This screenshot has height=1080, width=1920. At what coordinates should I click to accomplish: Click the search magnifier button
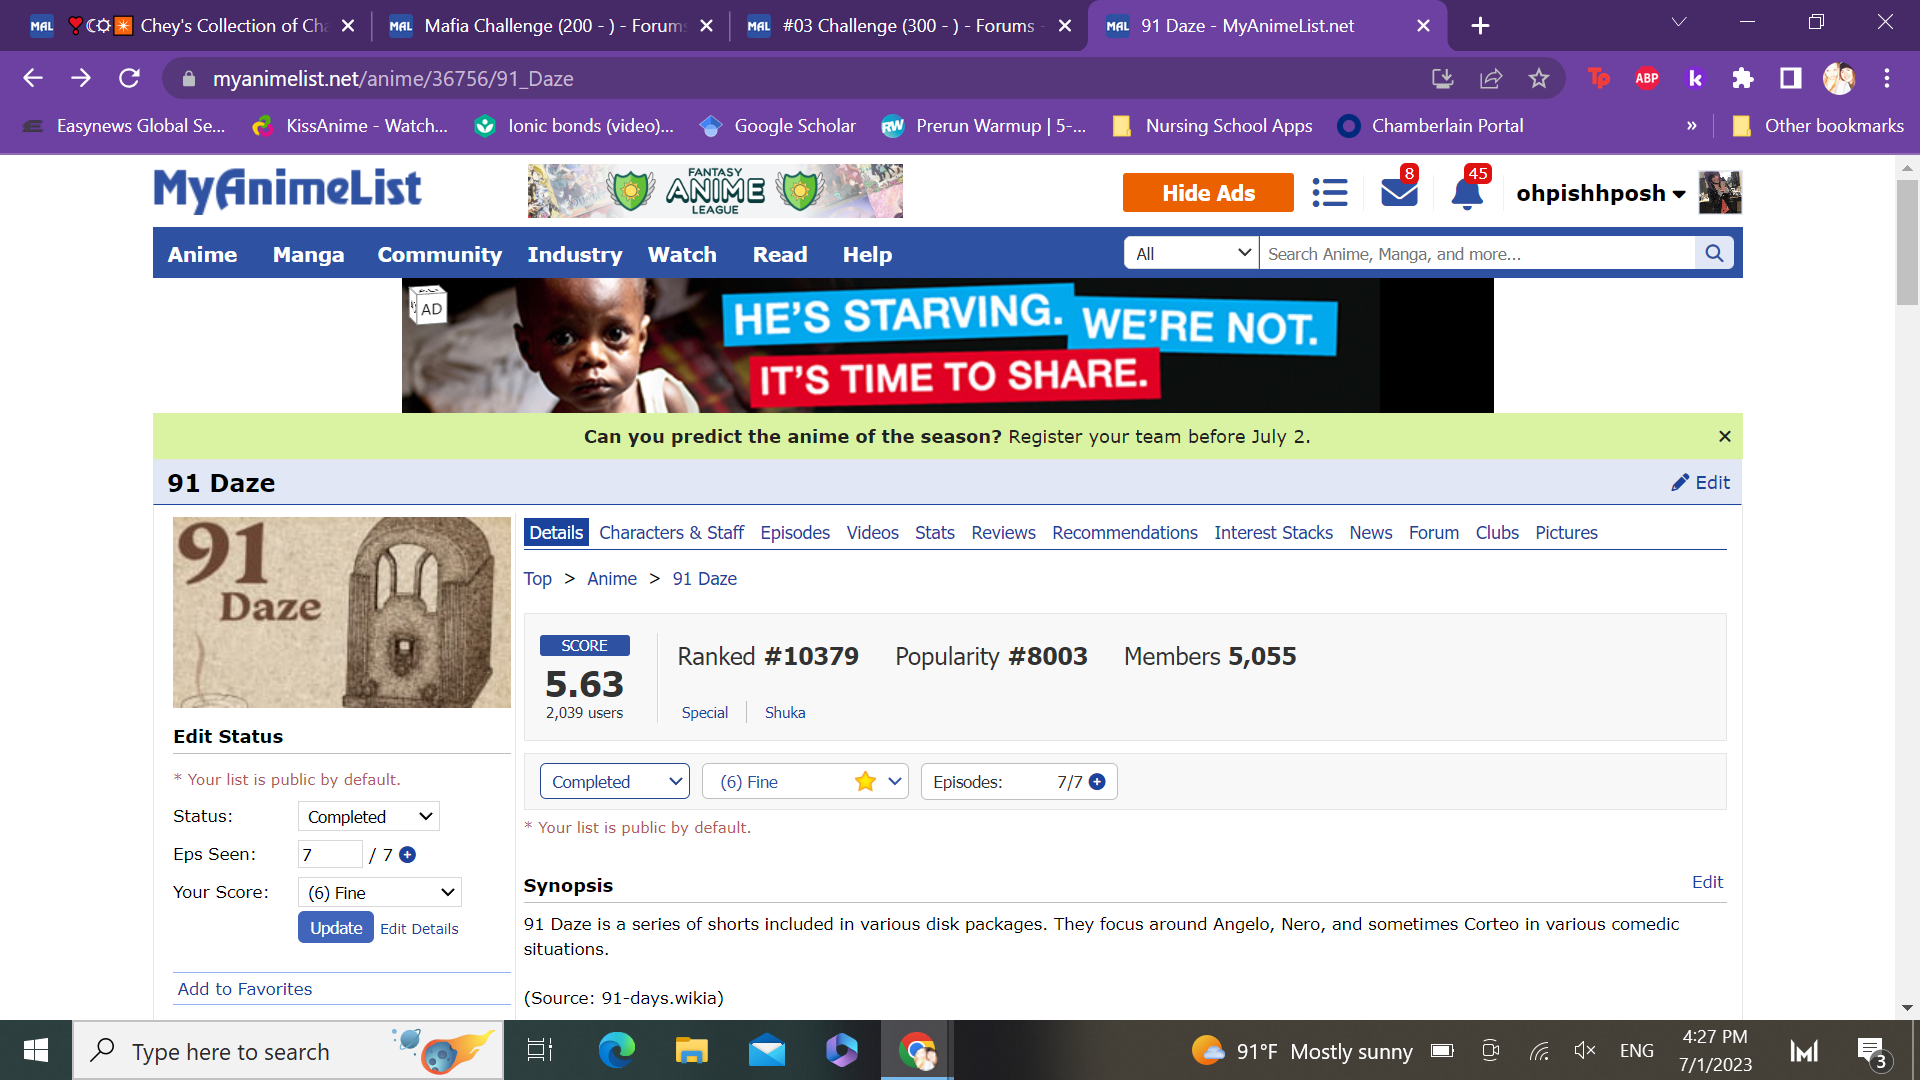[1714, 254]
